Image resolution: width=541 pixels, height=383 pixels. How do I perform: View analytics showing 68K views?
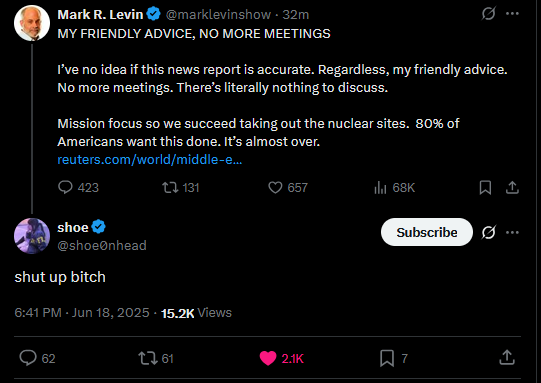tap(380, 187)
